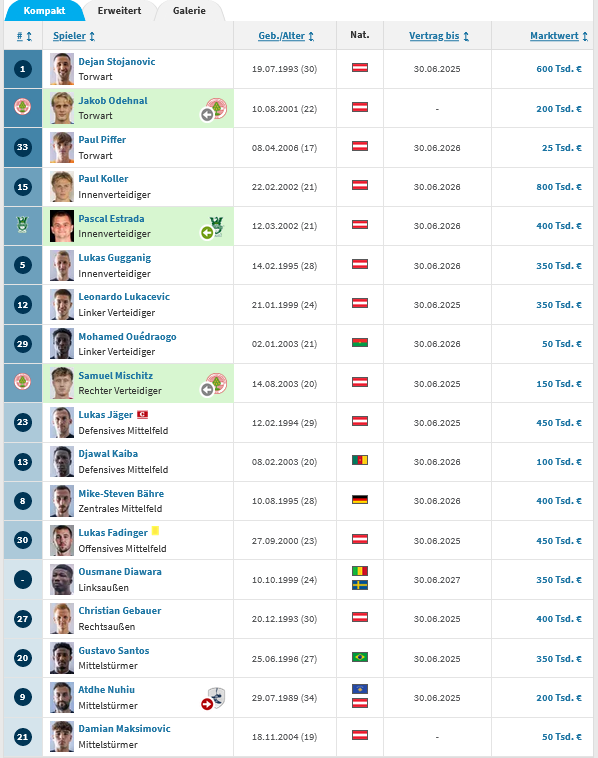Click the yellow card icon beside Lukas Fadinger
The height and width of the screenshot is (758, 598).
tap(155, 531)
